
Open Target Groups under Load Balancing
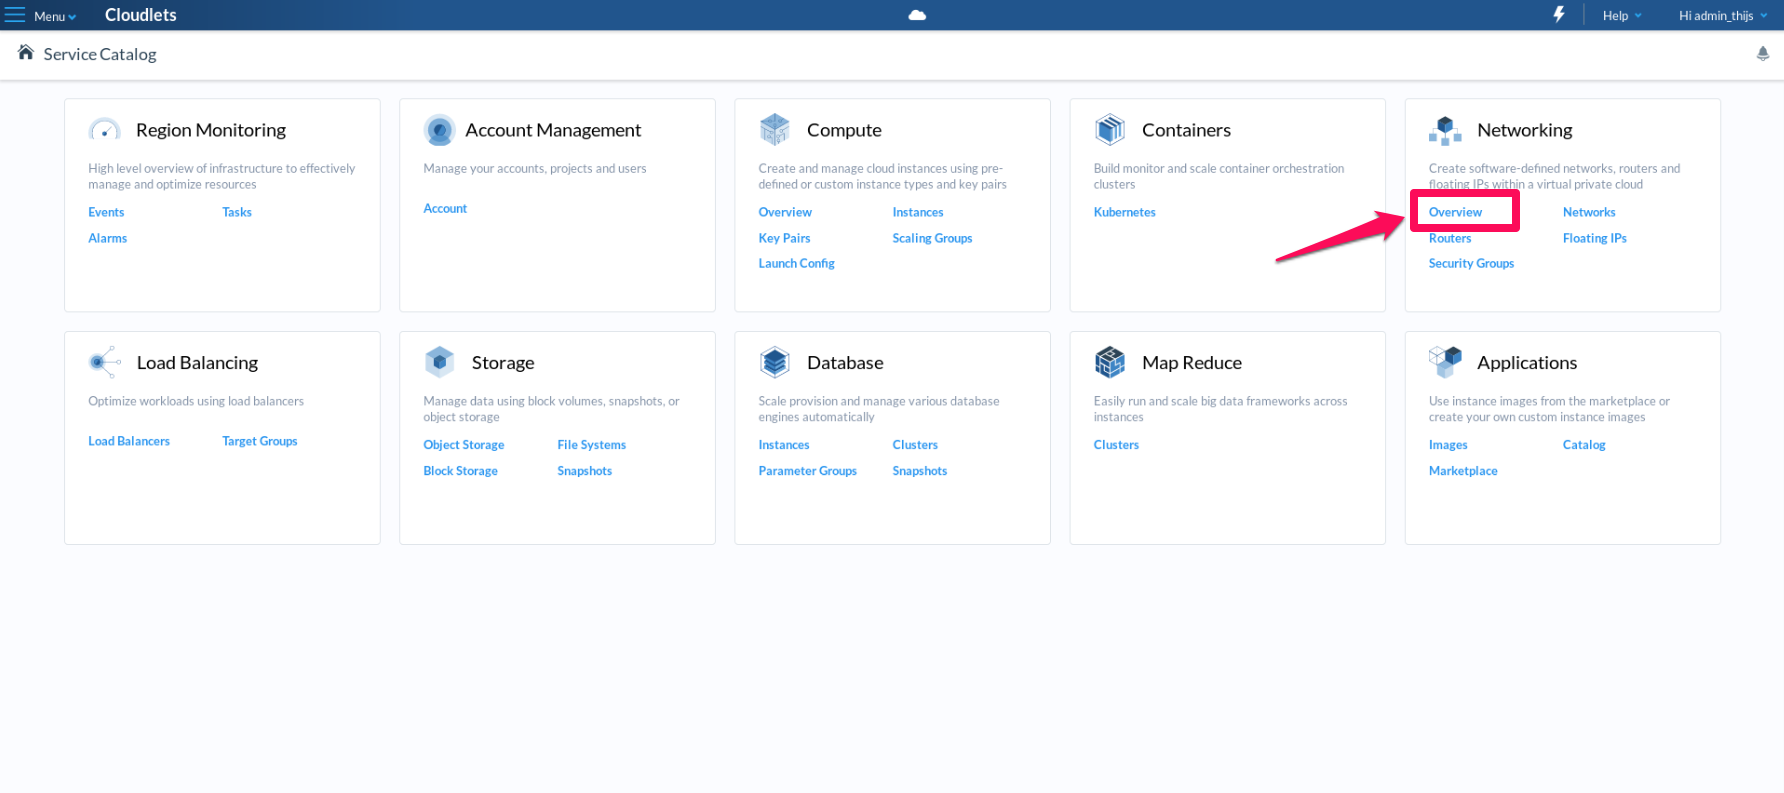tap(259, 441)
